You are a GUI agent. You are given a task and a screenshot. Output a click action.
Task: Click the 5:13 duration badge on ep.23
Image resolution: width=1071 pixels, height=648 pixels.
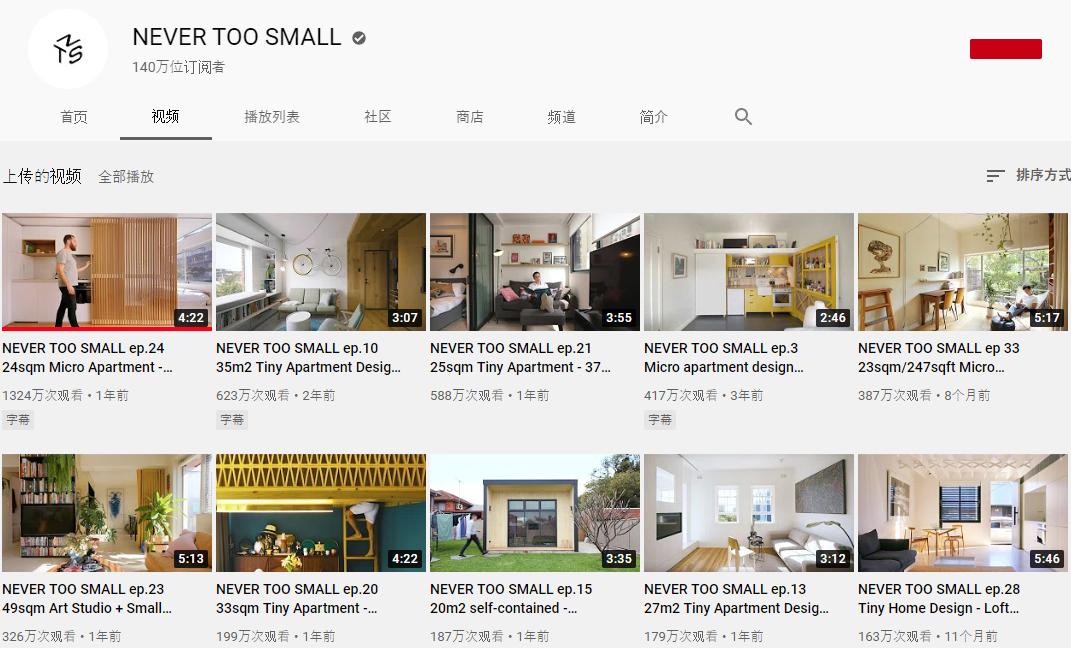[x=191, y=559]
